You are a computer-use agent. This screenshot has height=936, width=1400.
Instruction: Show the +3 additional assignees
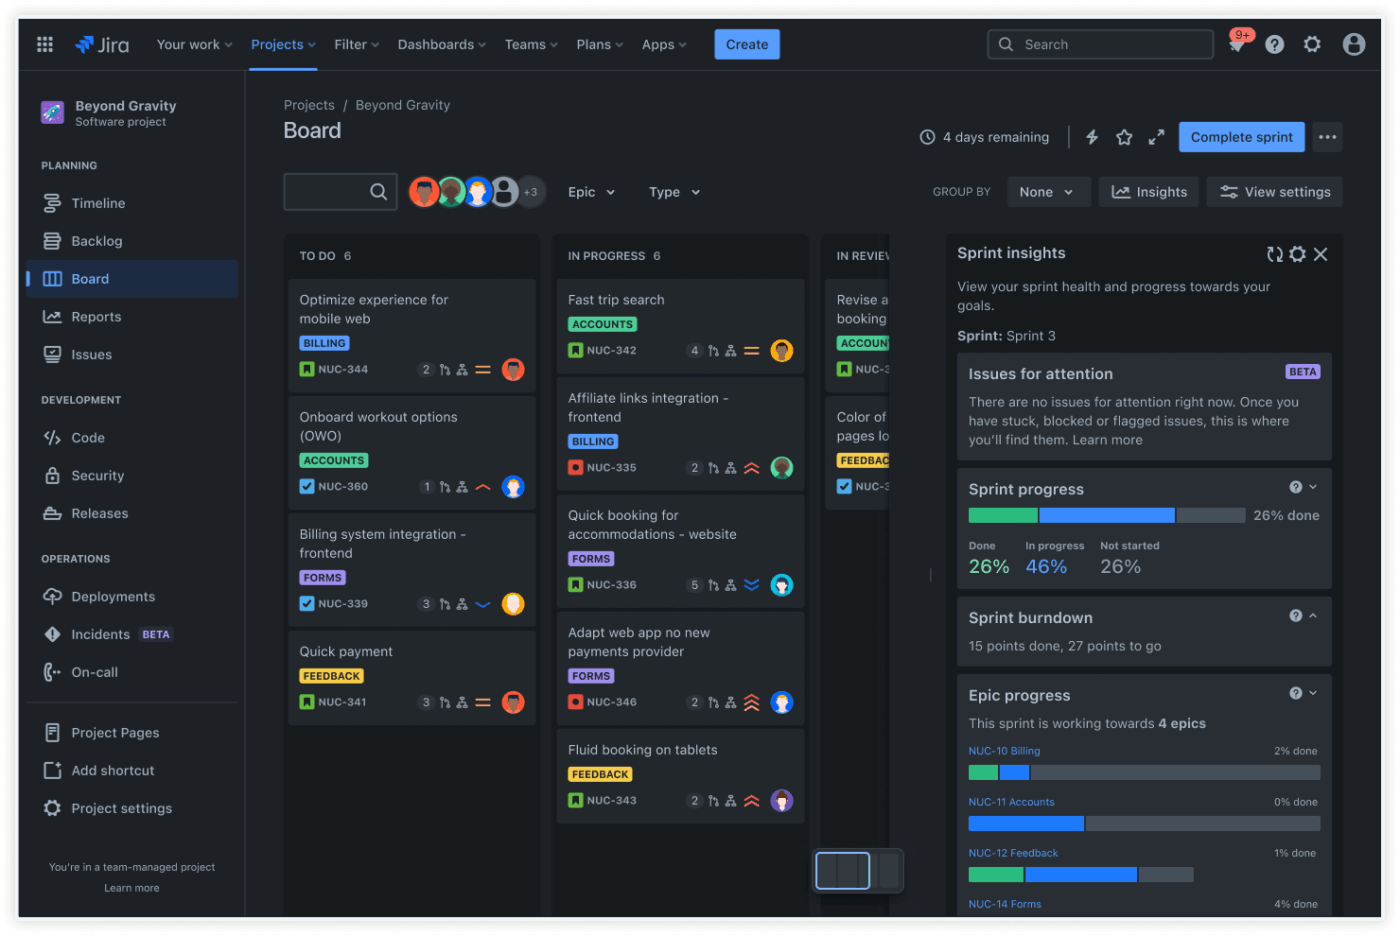[531, 192]
